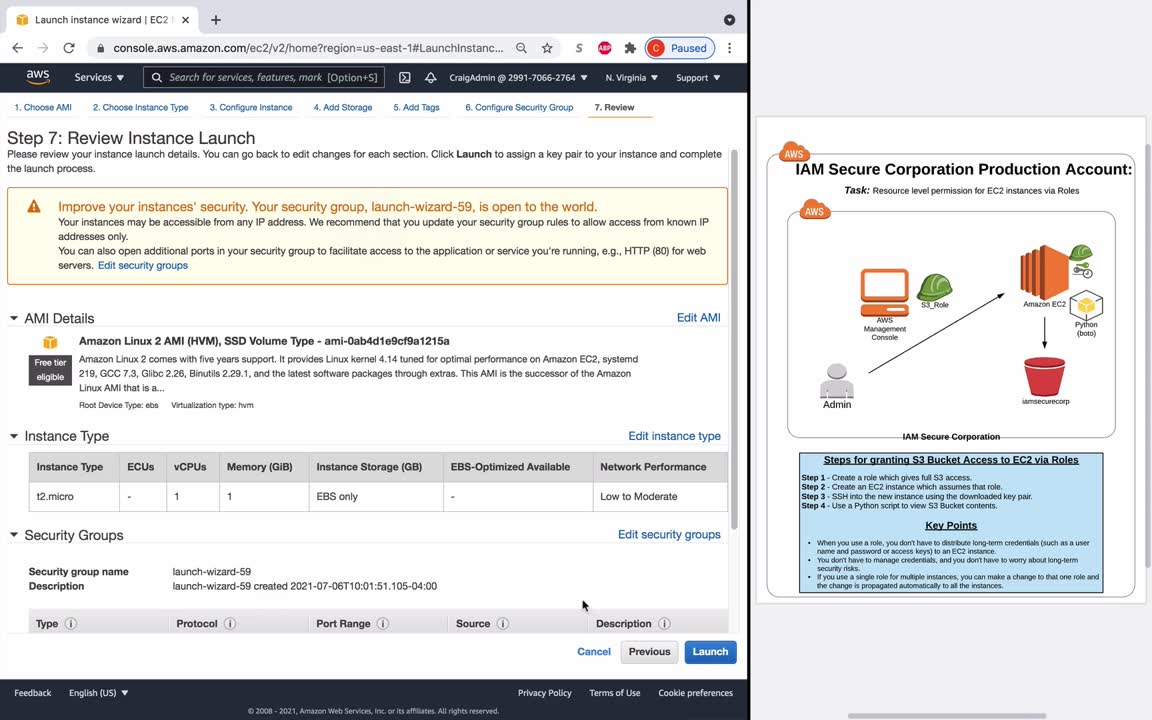The height and width of the screenshot is (720, 1152).
Task: Open Privacy Policy link
Action: coord(544,693)
